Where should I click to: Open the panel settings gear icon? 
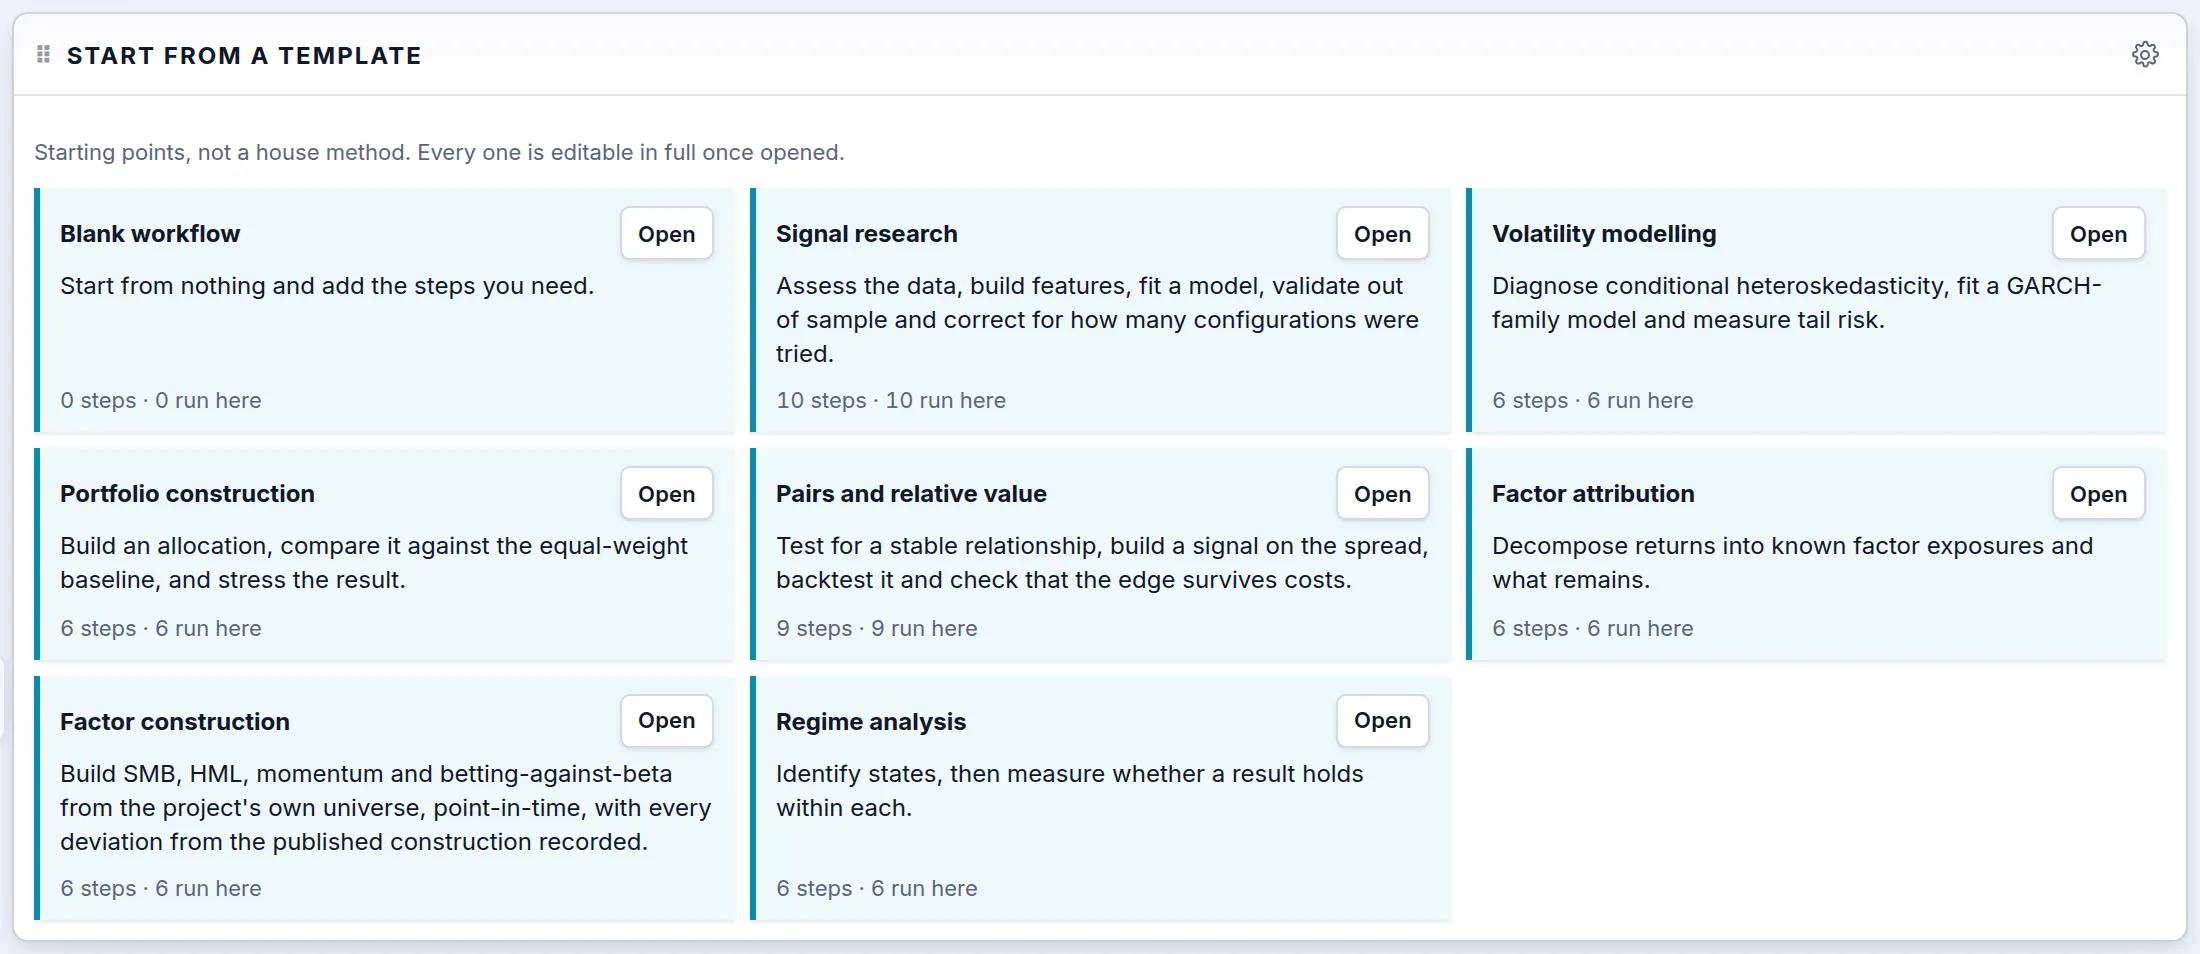tap(2145, 54)
